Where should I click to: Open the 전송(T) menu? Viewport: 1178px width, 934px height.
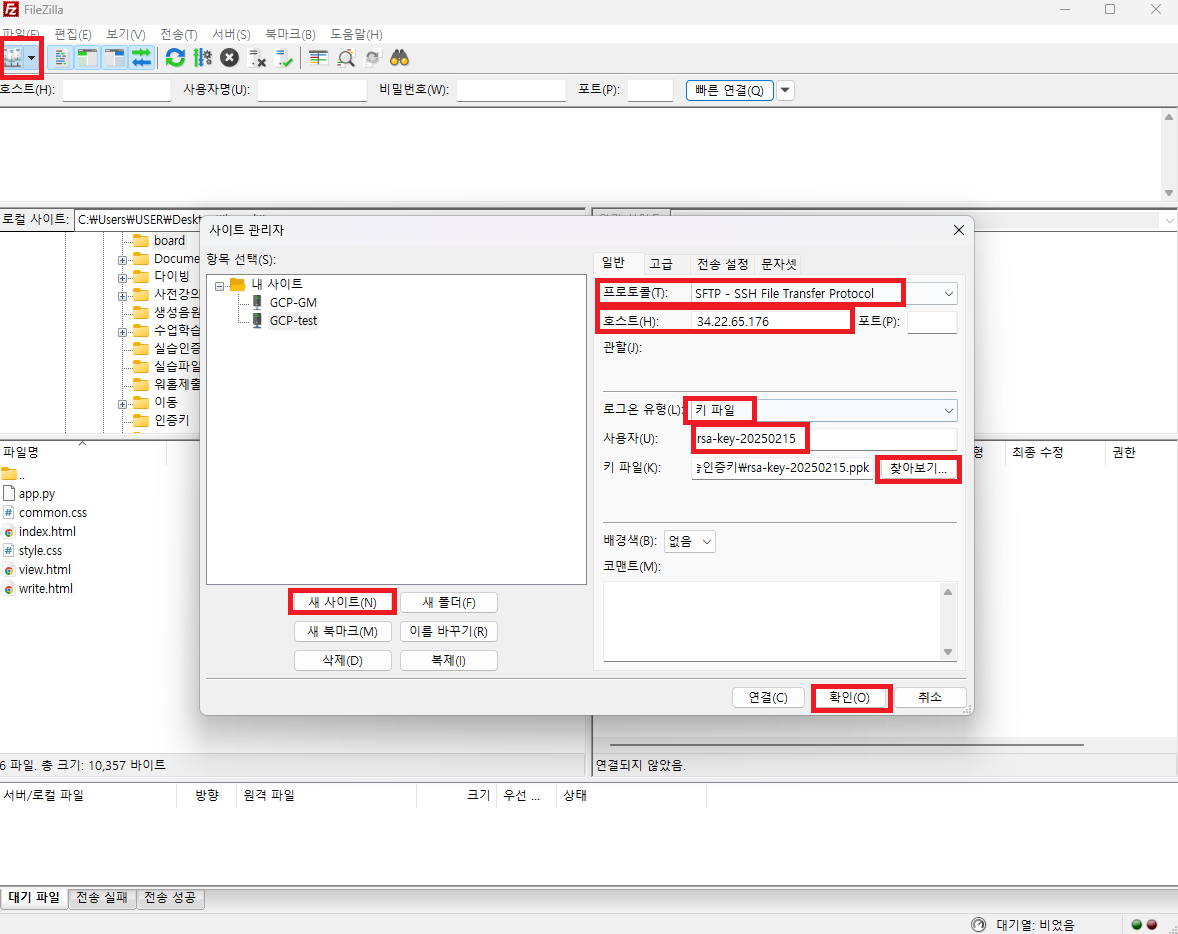click(x=178, y=35)
